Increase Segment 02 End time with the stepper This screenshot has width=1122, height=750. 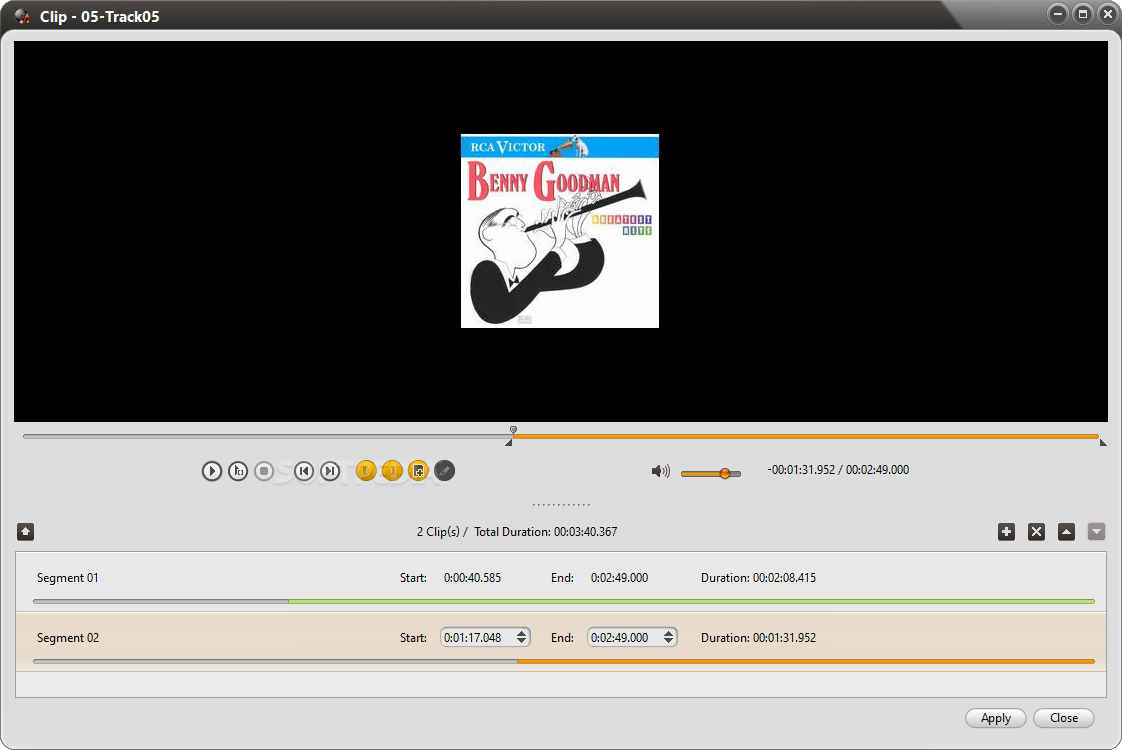coord(668,633)
